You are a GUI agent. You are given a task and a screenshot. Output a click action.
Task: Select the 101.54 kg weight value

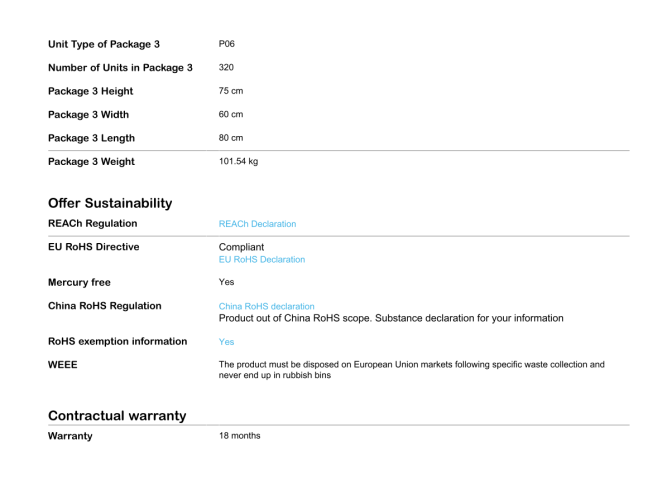[238, 161]
